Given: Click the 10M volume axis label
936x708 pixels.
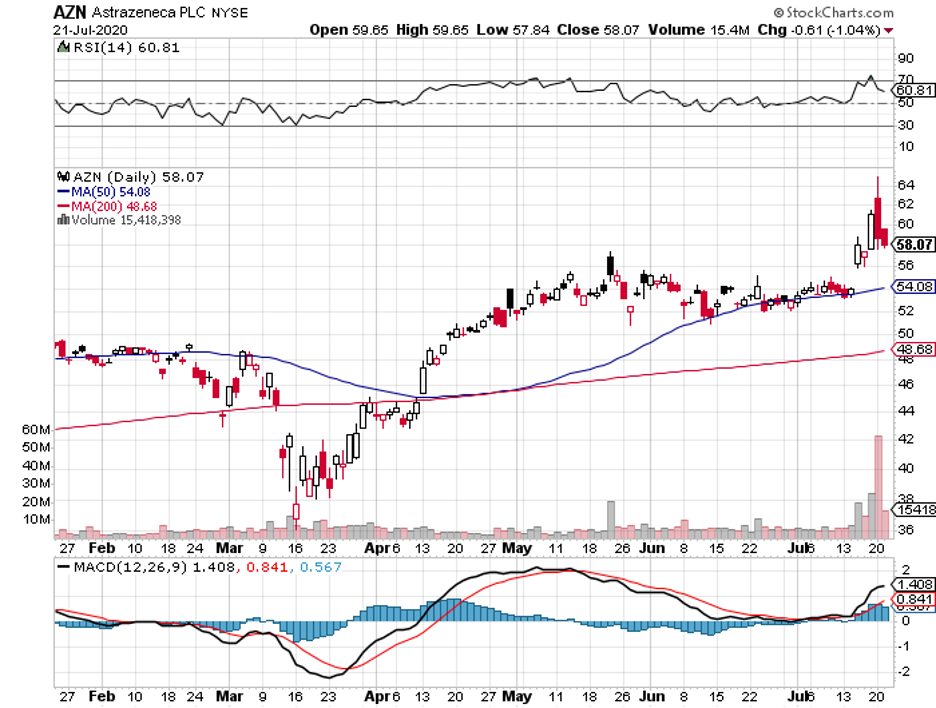Looking at the screenshot, I should click(x=37, y=519).
